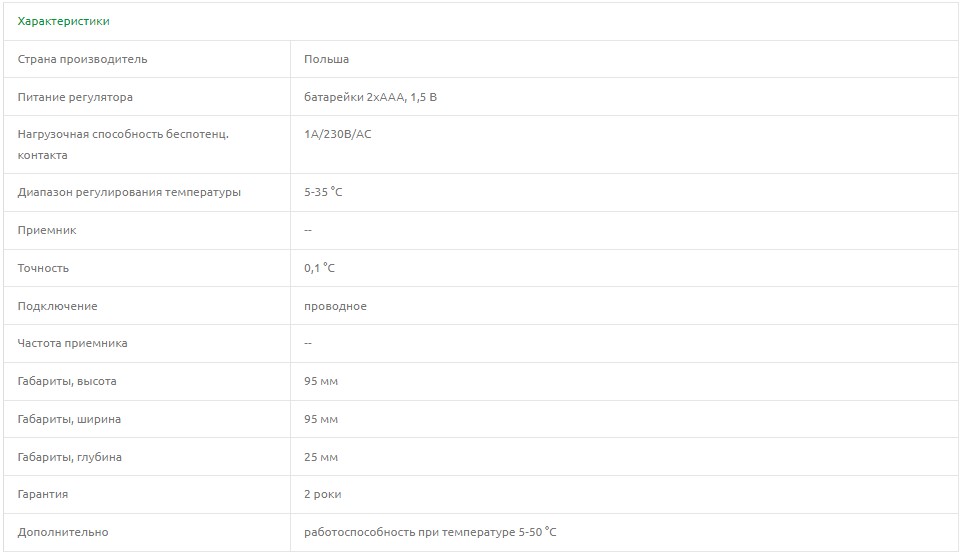964x555 pixels.
Task: Click the Диапазон регулирования температуры label
Action: (x=129, y=192)
